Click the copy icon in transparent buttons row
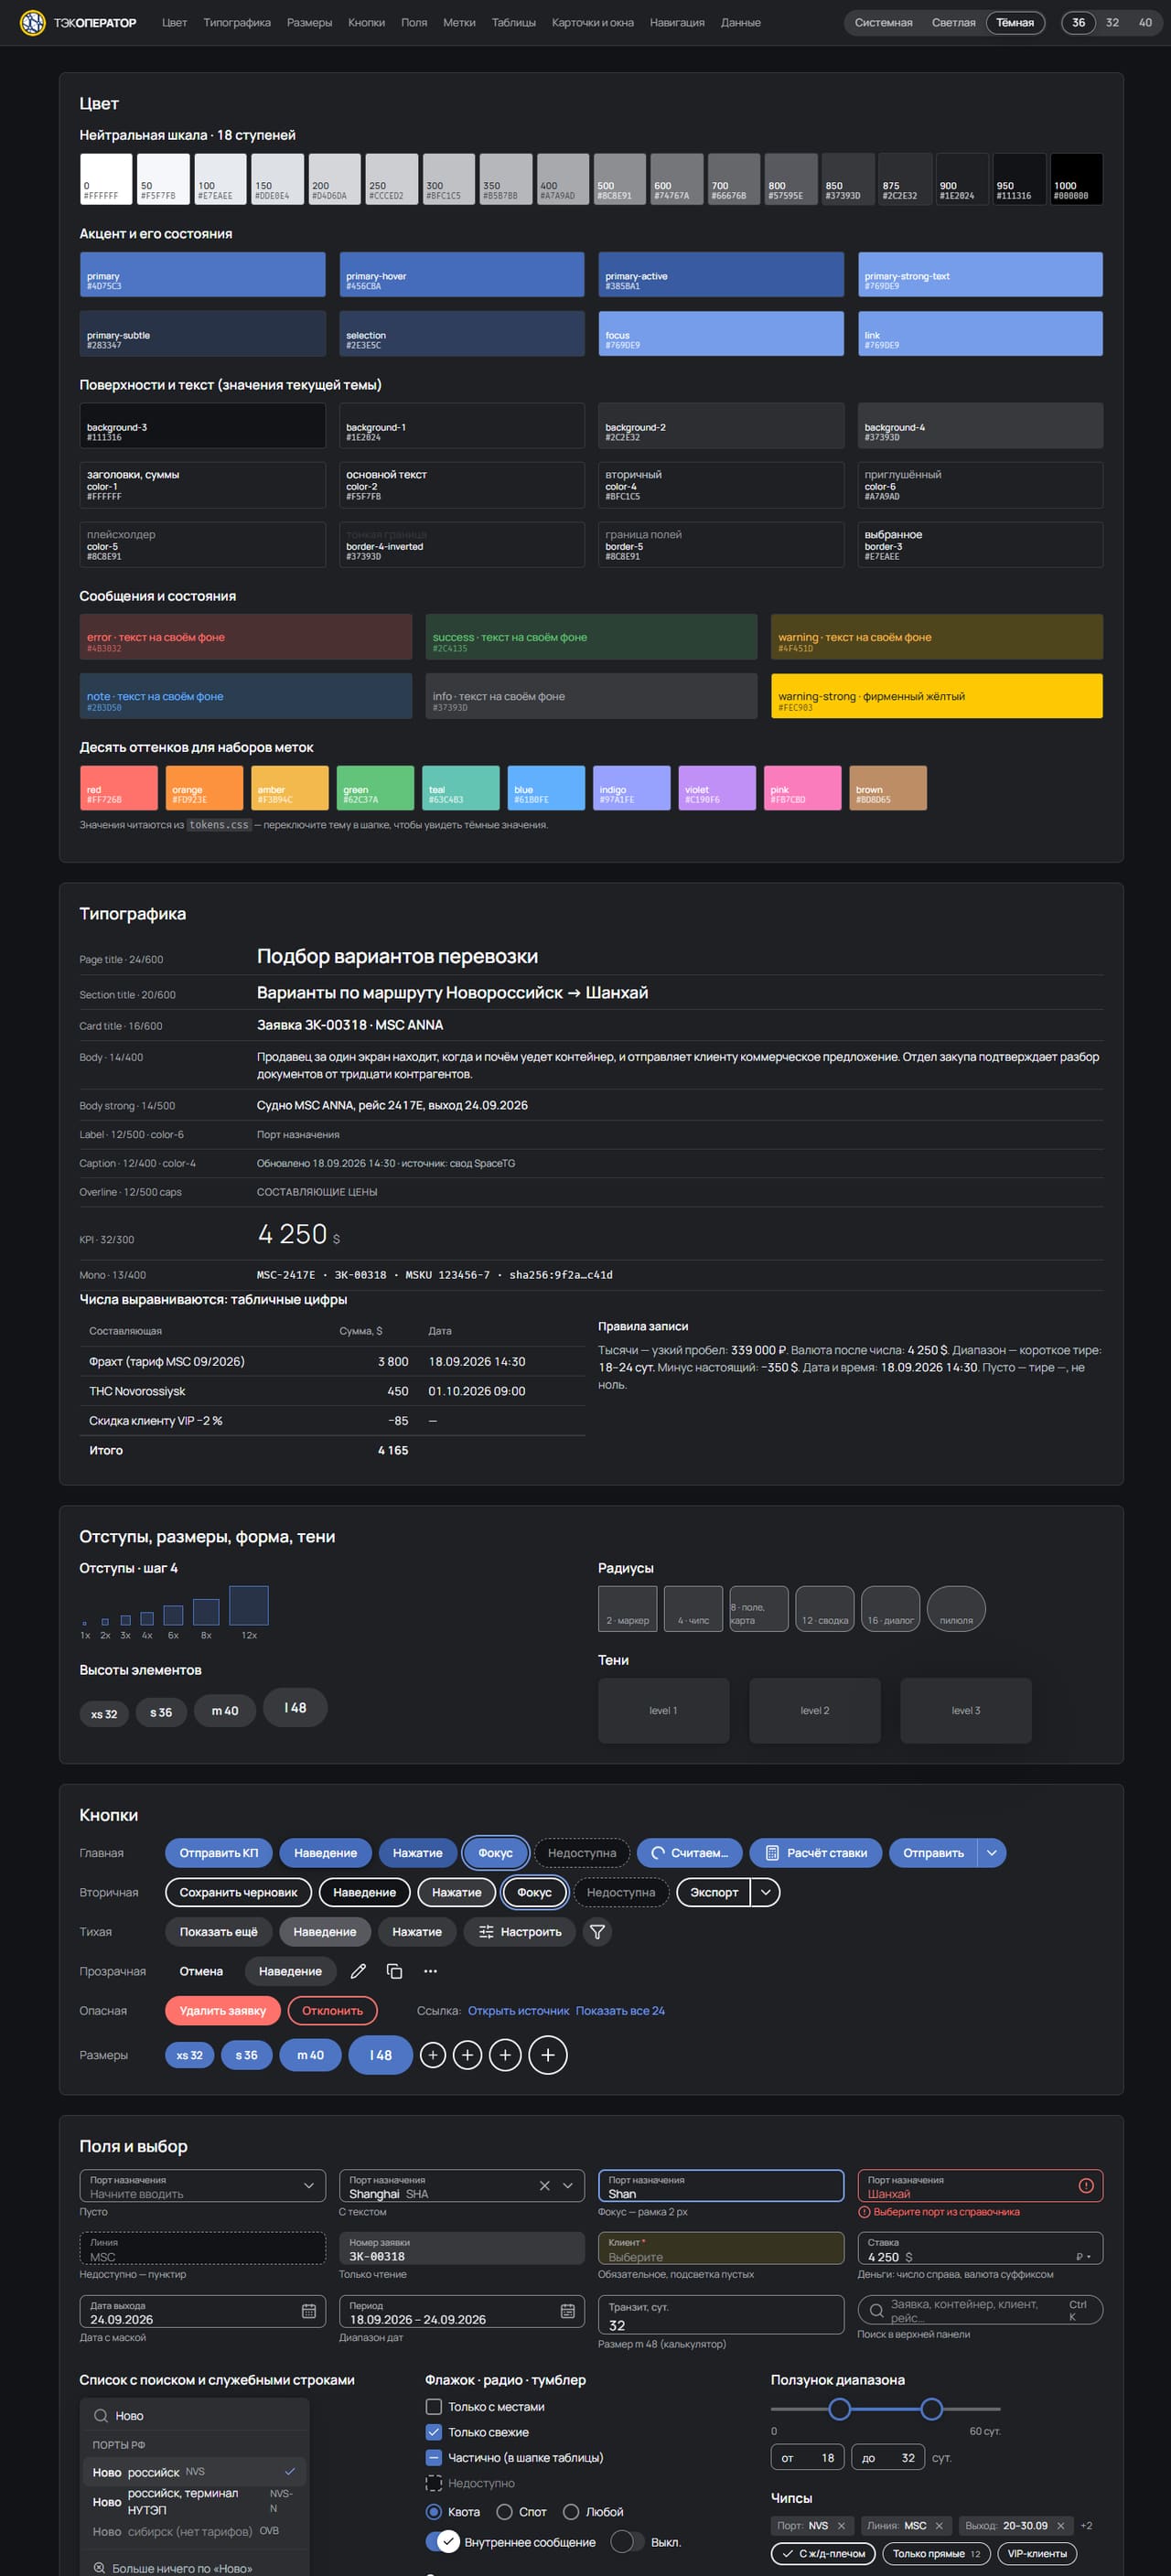 tap(394, 1971)
